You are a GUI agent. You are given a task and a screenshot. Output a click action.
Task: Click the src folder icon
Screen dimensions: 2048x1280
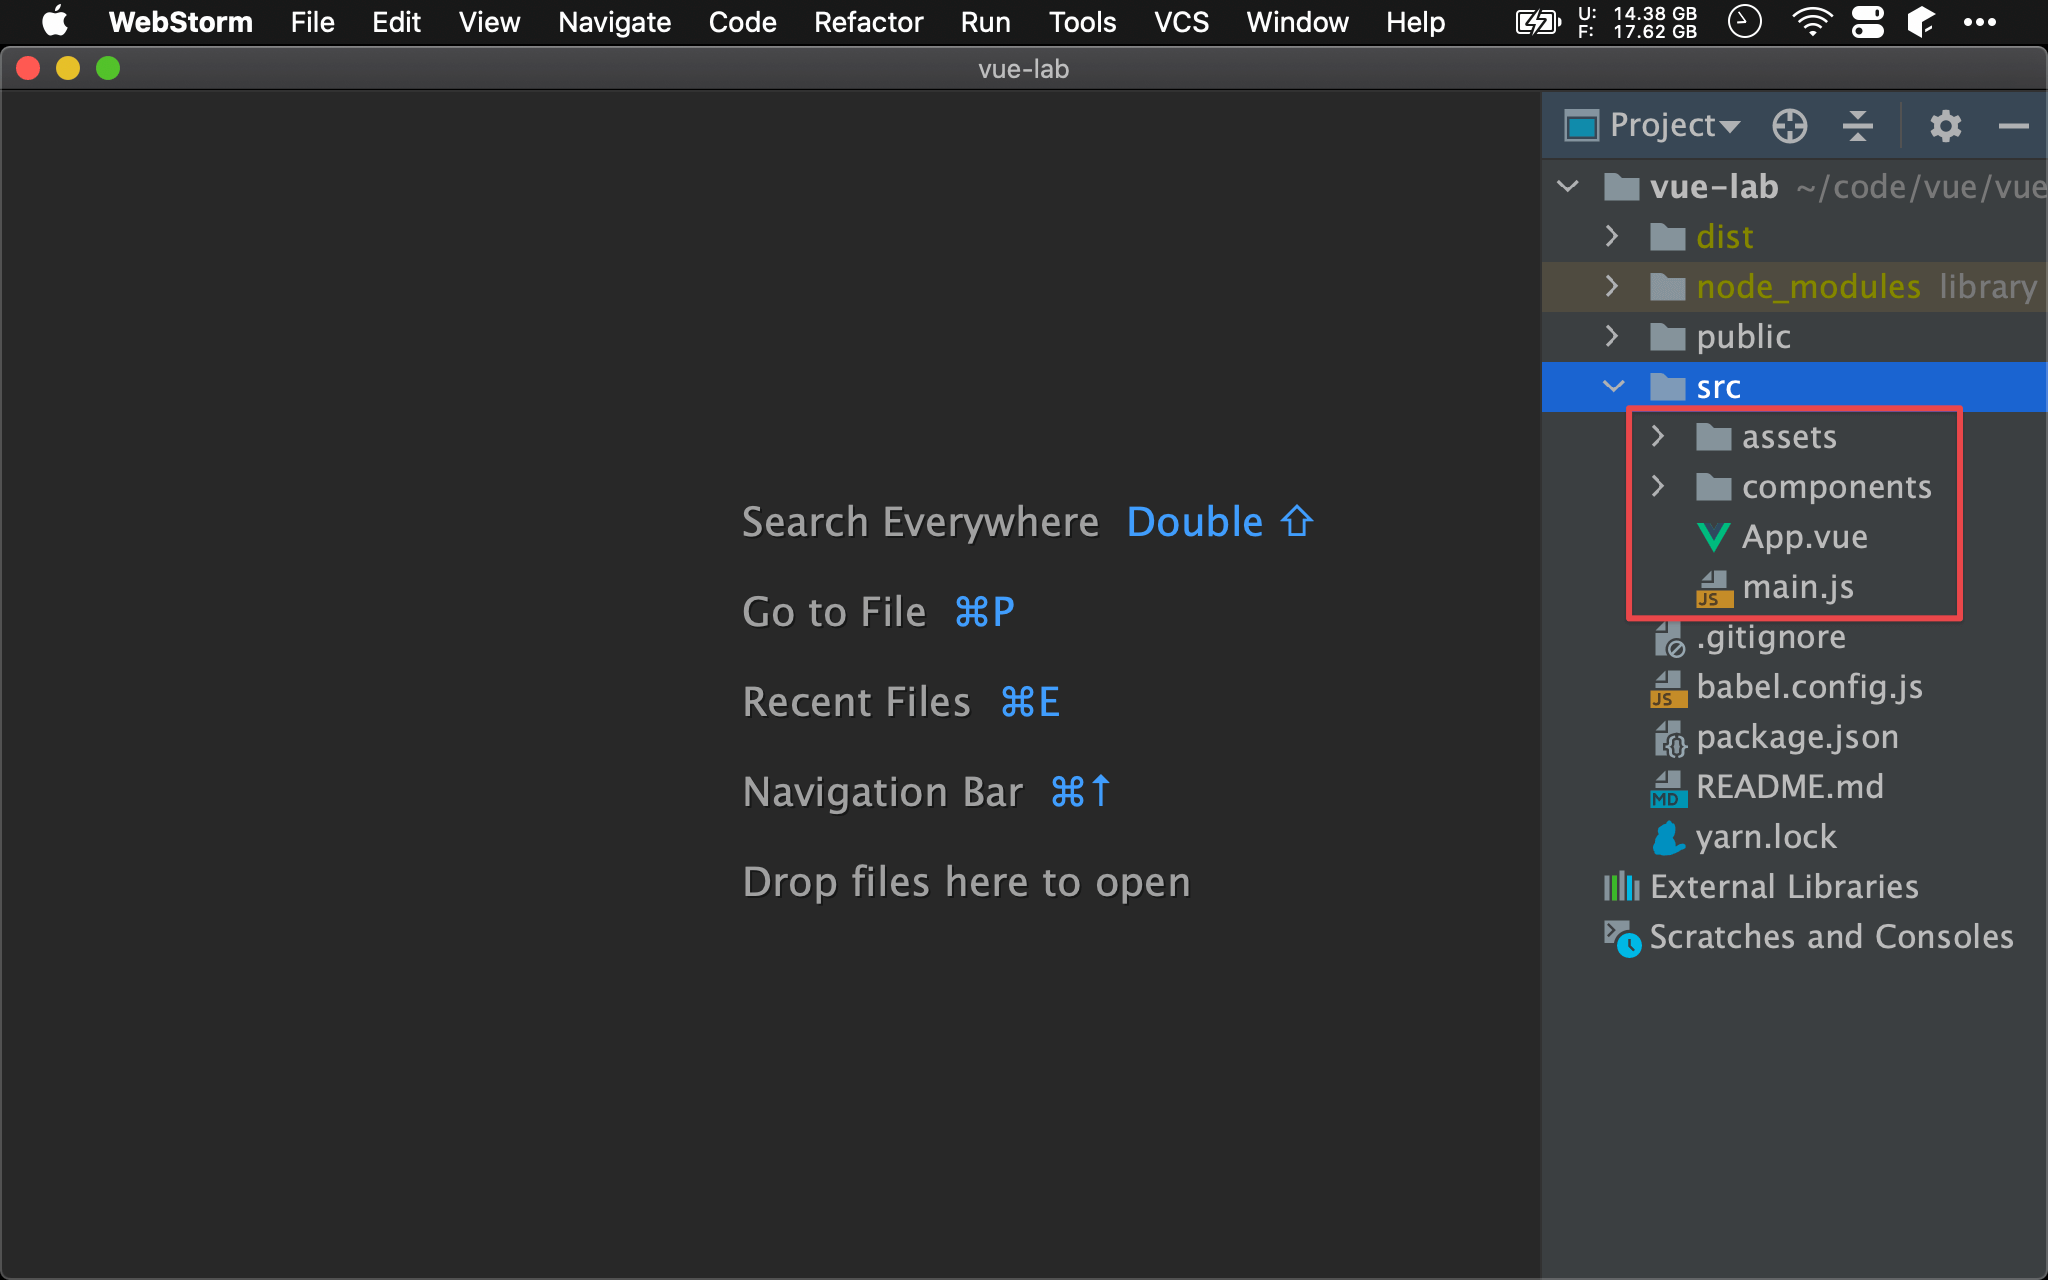coord(1667,387)
